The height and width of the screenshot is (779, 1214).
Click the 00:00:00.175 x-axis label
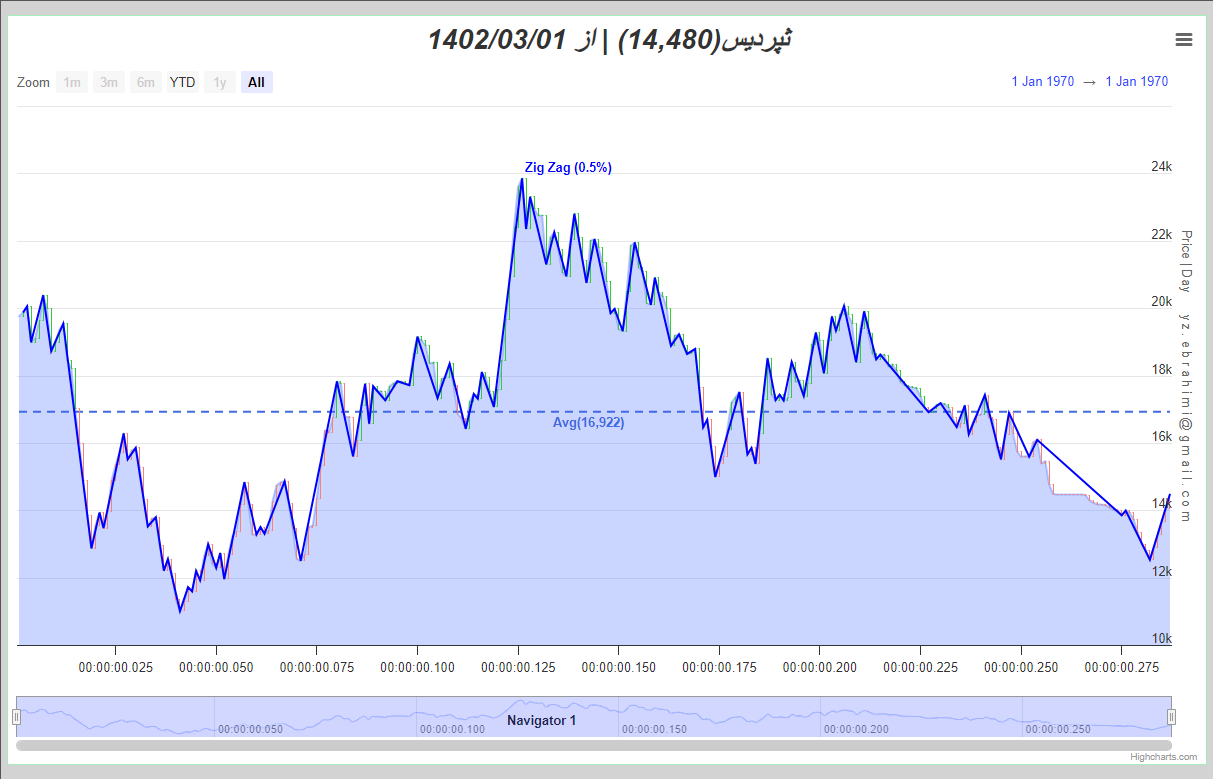(x=719, y=667)
